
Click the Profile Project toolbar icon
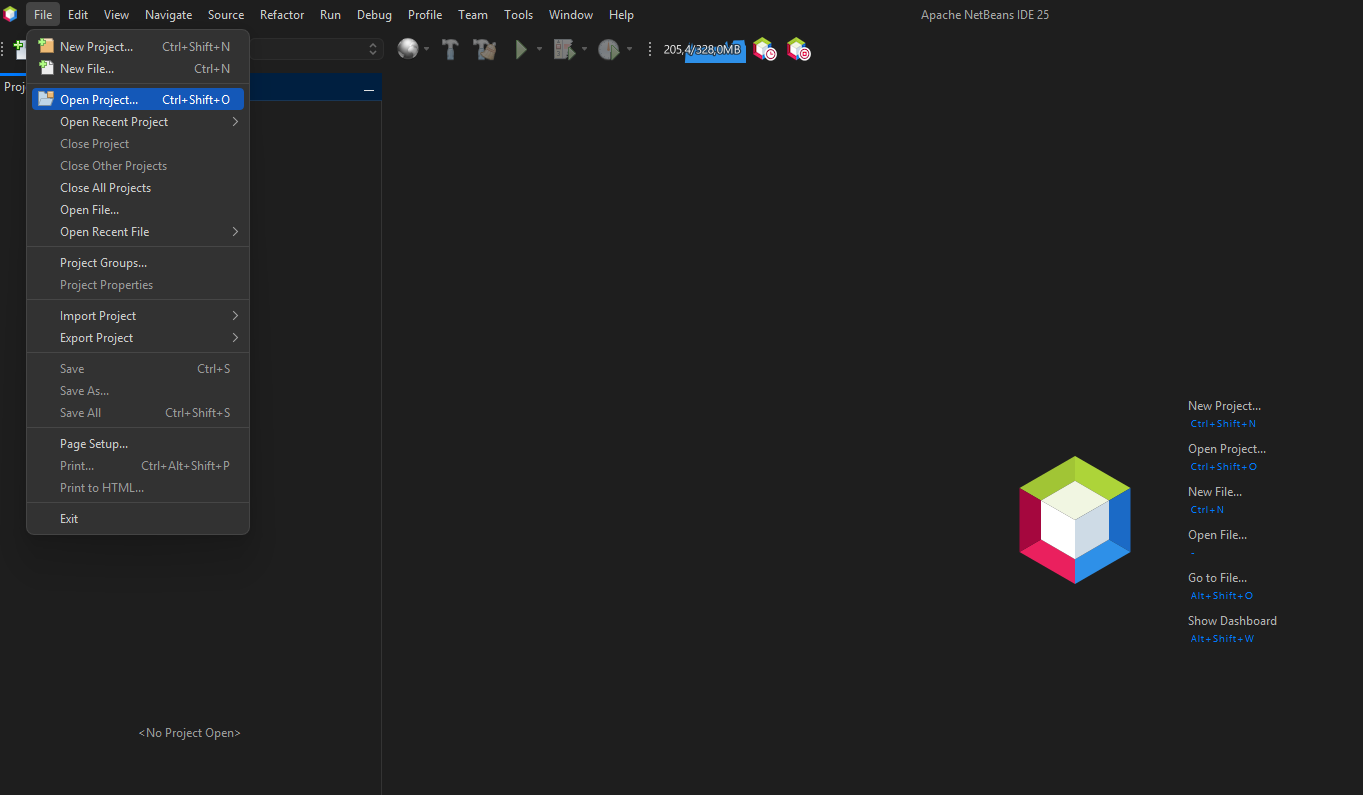pos(608,49)
